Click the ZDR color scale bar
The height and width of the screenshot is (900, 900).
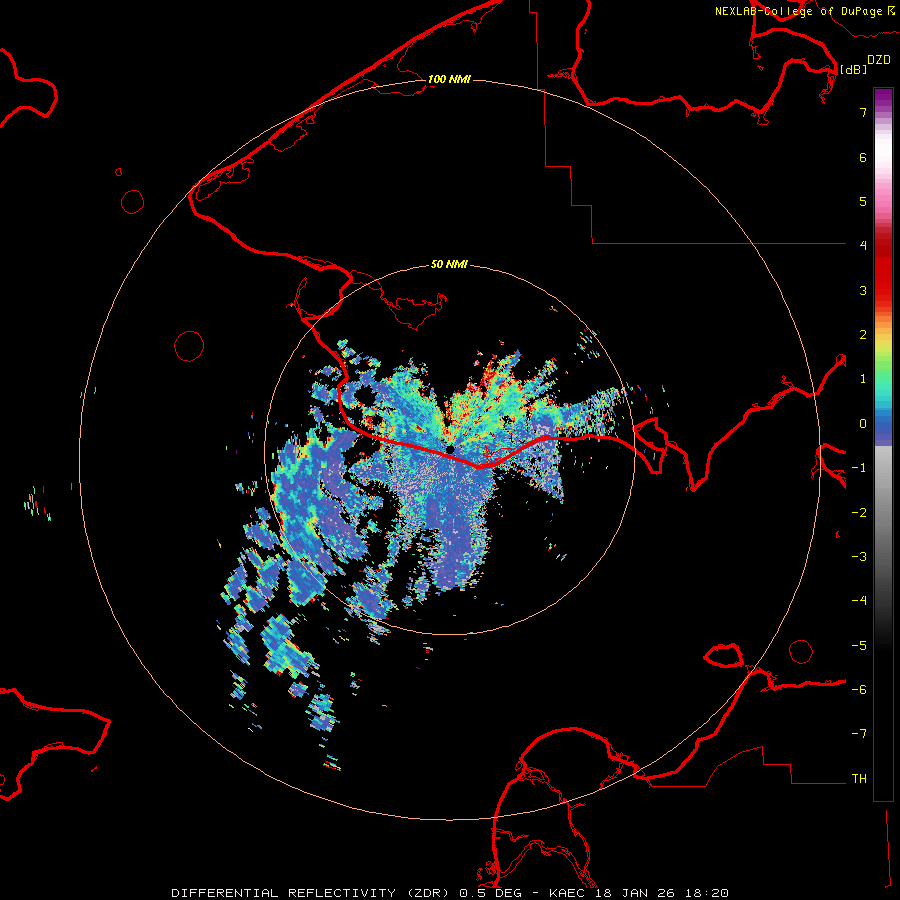point(883,444)
